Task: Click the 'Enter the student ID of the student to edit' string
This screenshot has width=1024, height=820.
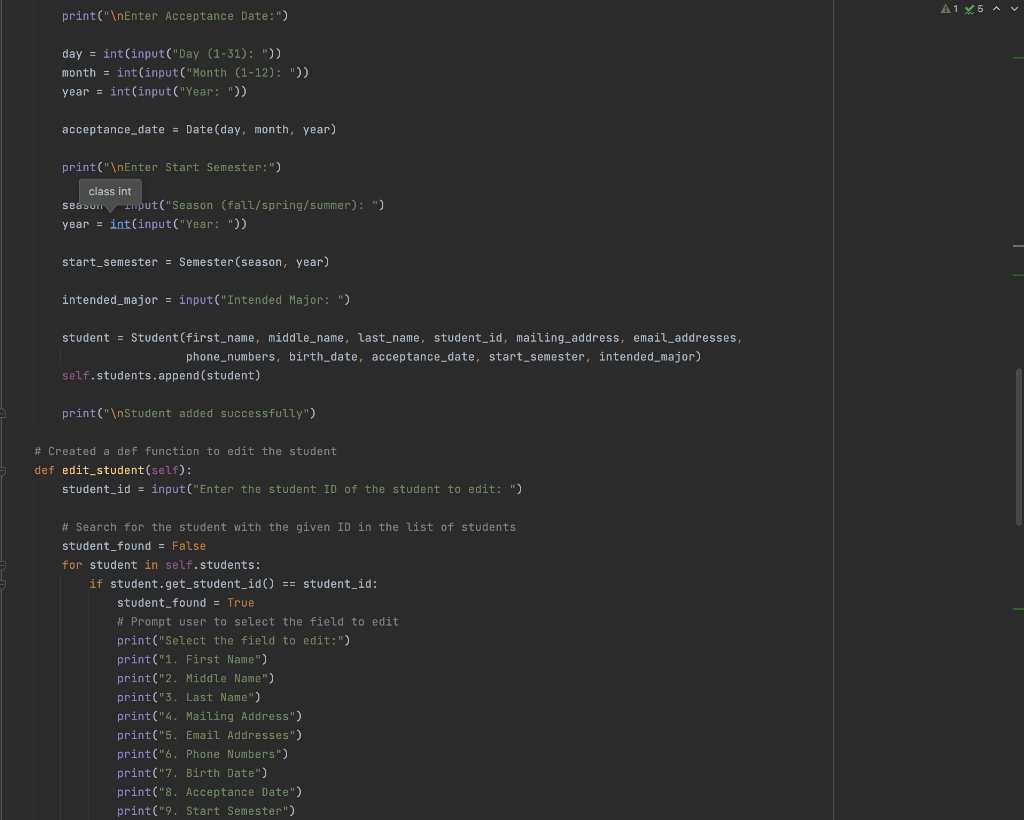Action: tap(354, 489)
